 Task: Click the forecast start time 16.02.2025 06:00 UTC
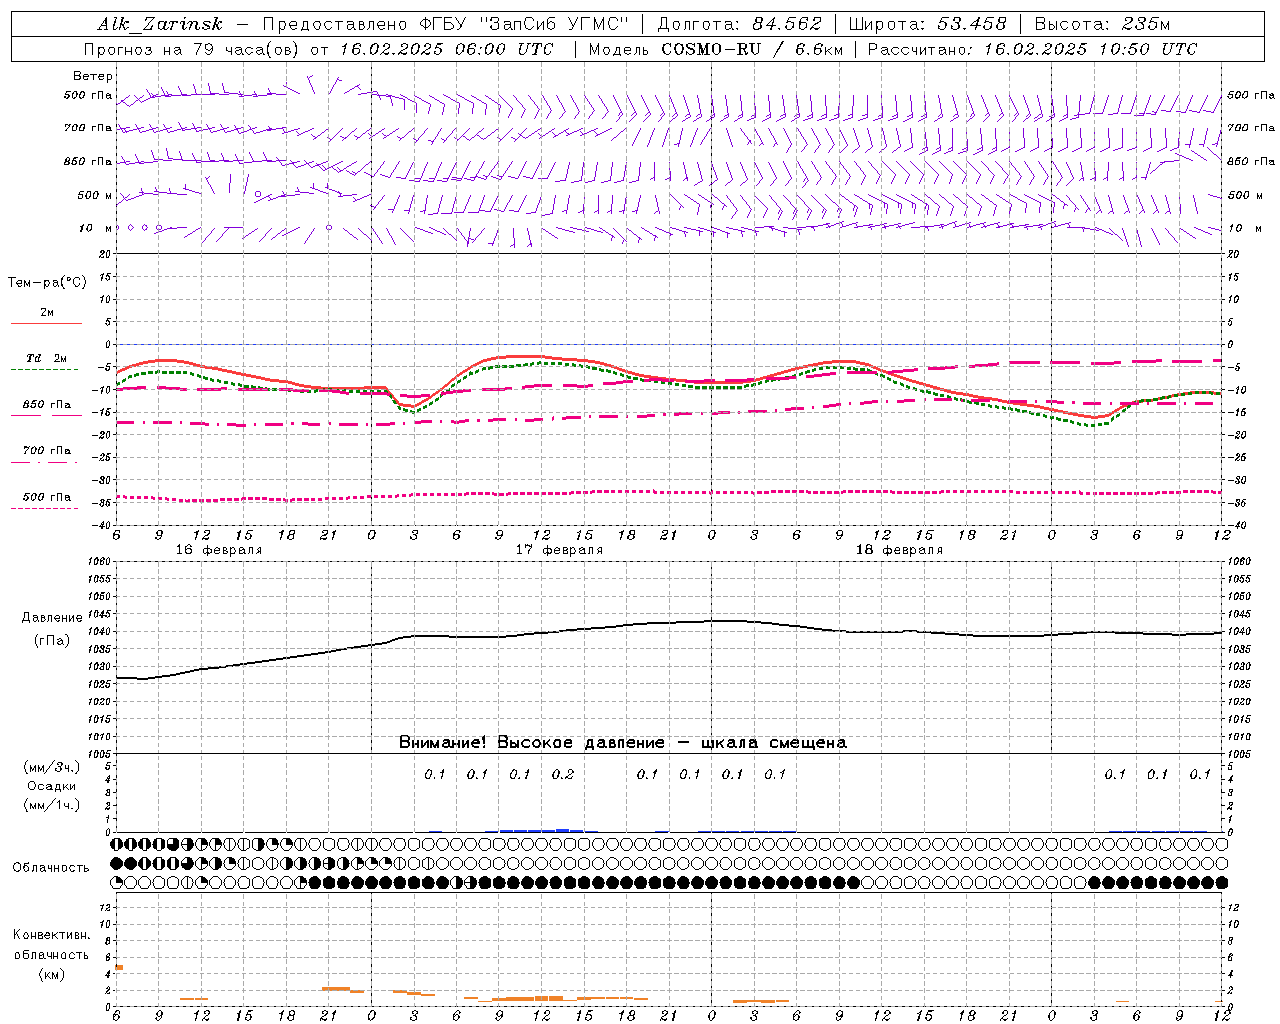[x=446, y=49]
